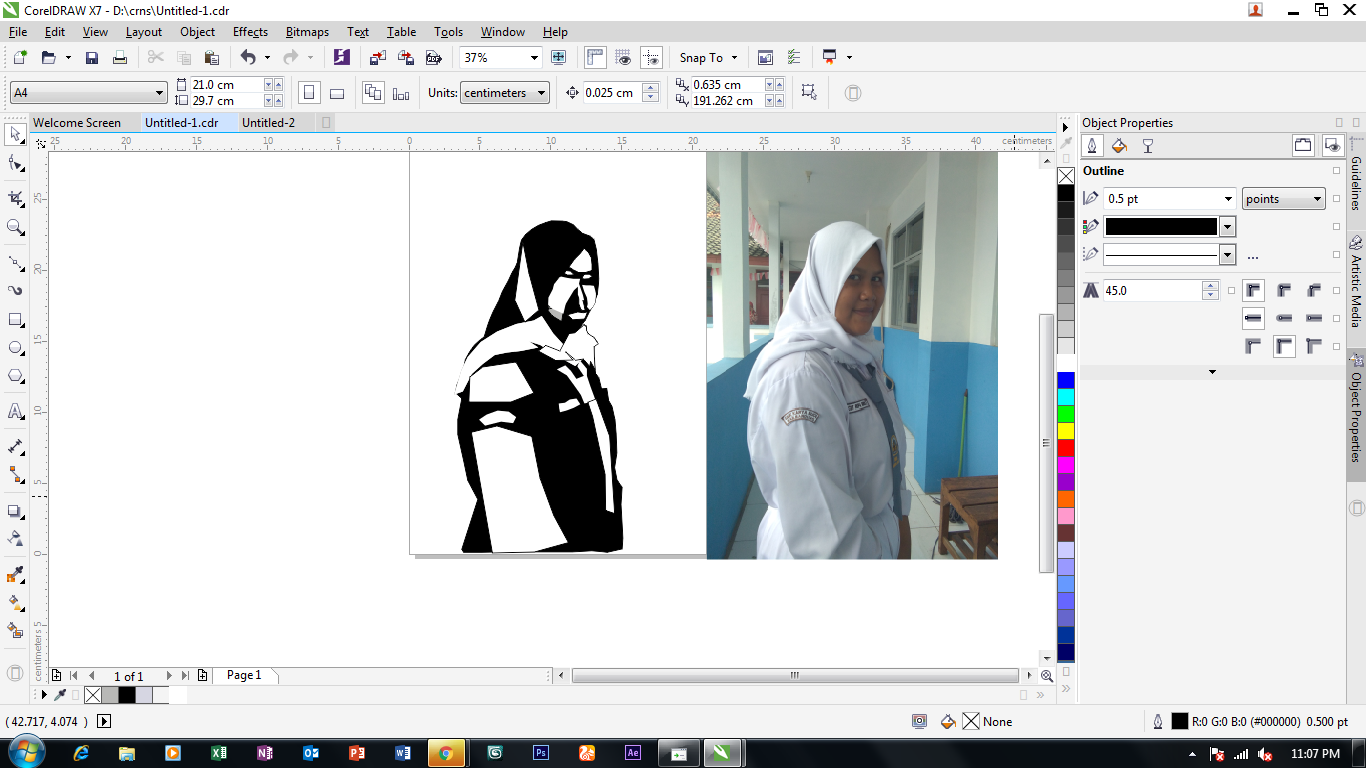
Task: Select the Drop Shadow tool
Action: 15,511
